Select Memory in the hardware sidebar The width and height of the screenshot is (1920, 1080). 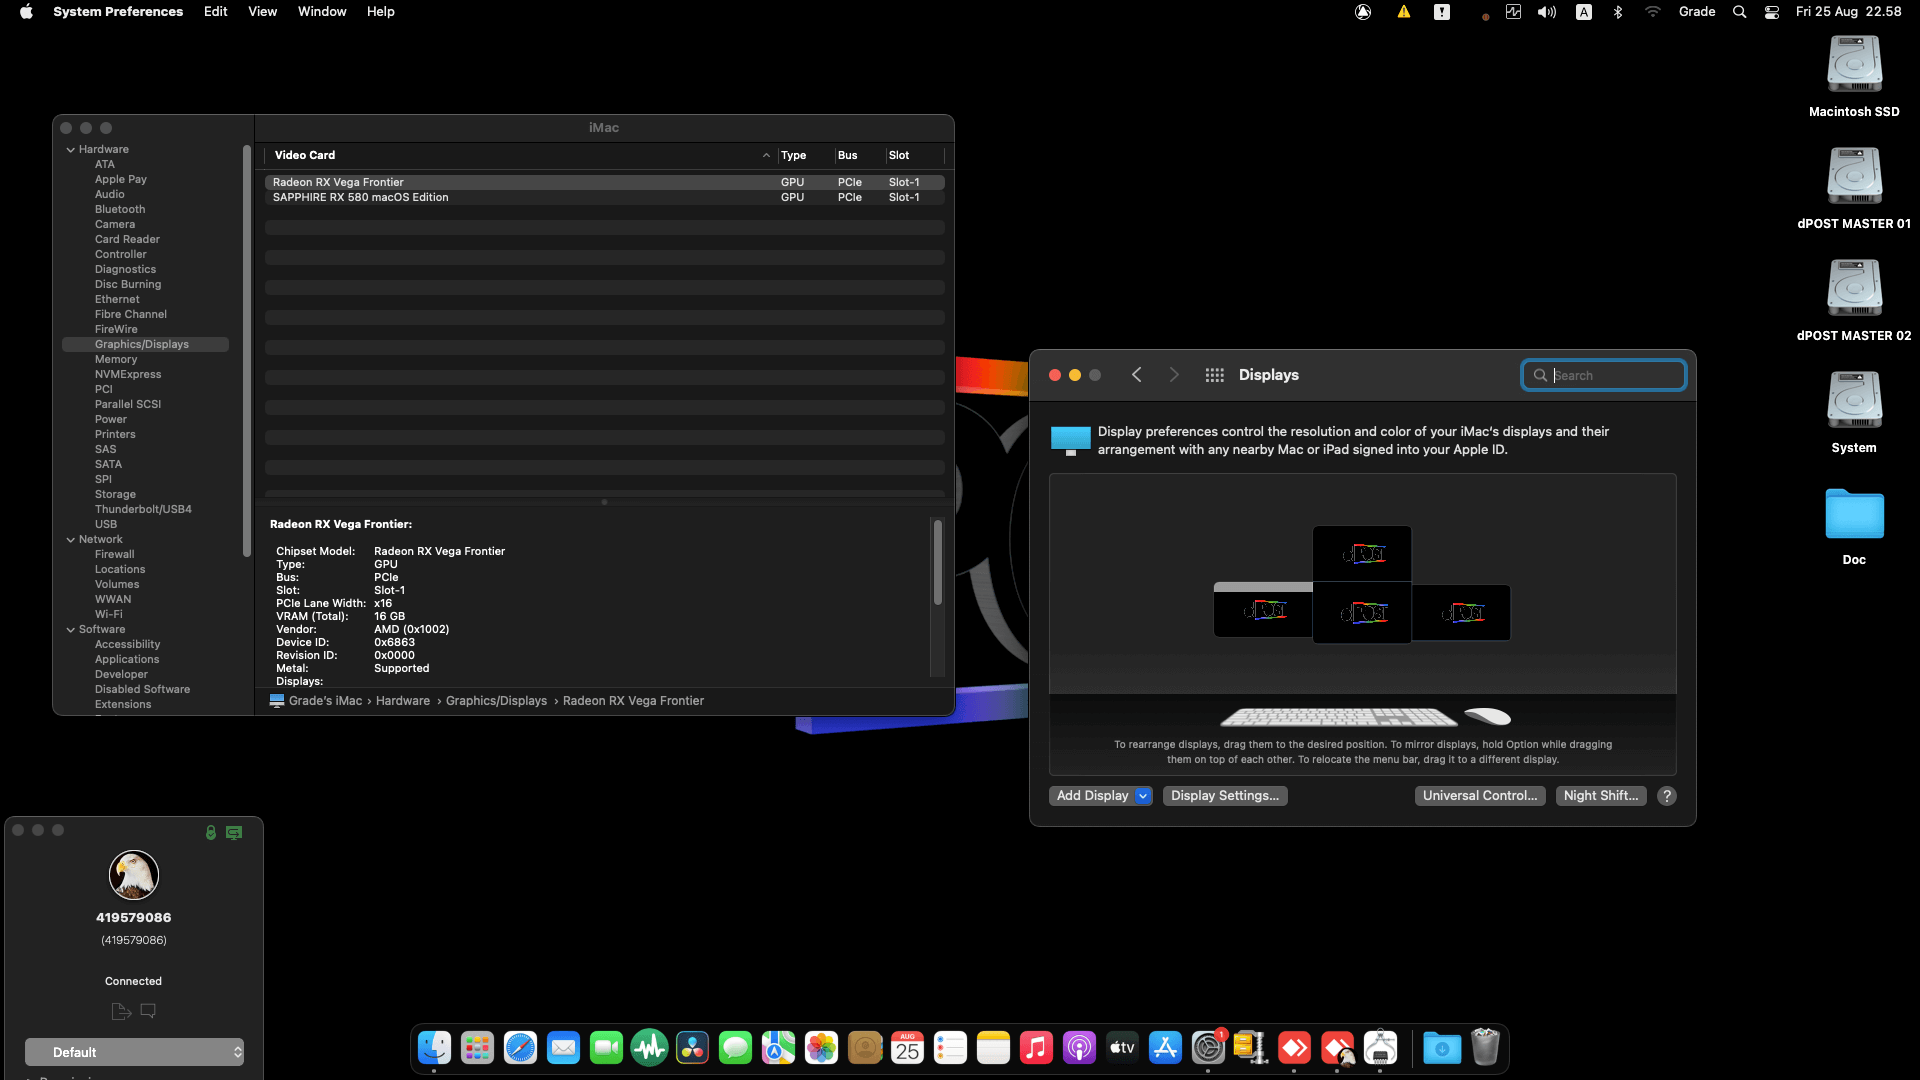[x=116, y=360]
